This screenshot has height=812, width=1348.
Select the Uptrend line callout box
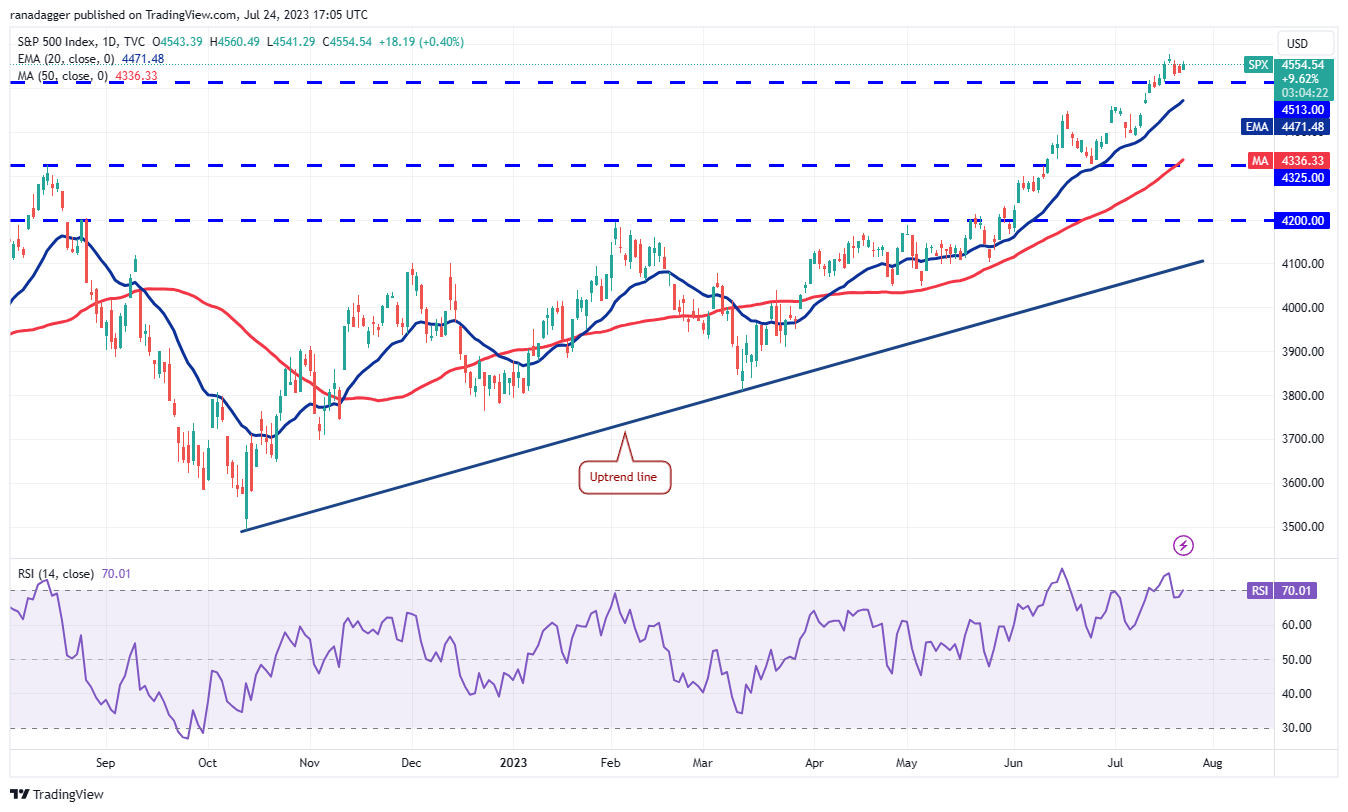[625, 477]
